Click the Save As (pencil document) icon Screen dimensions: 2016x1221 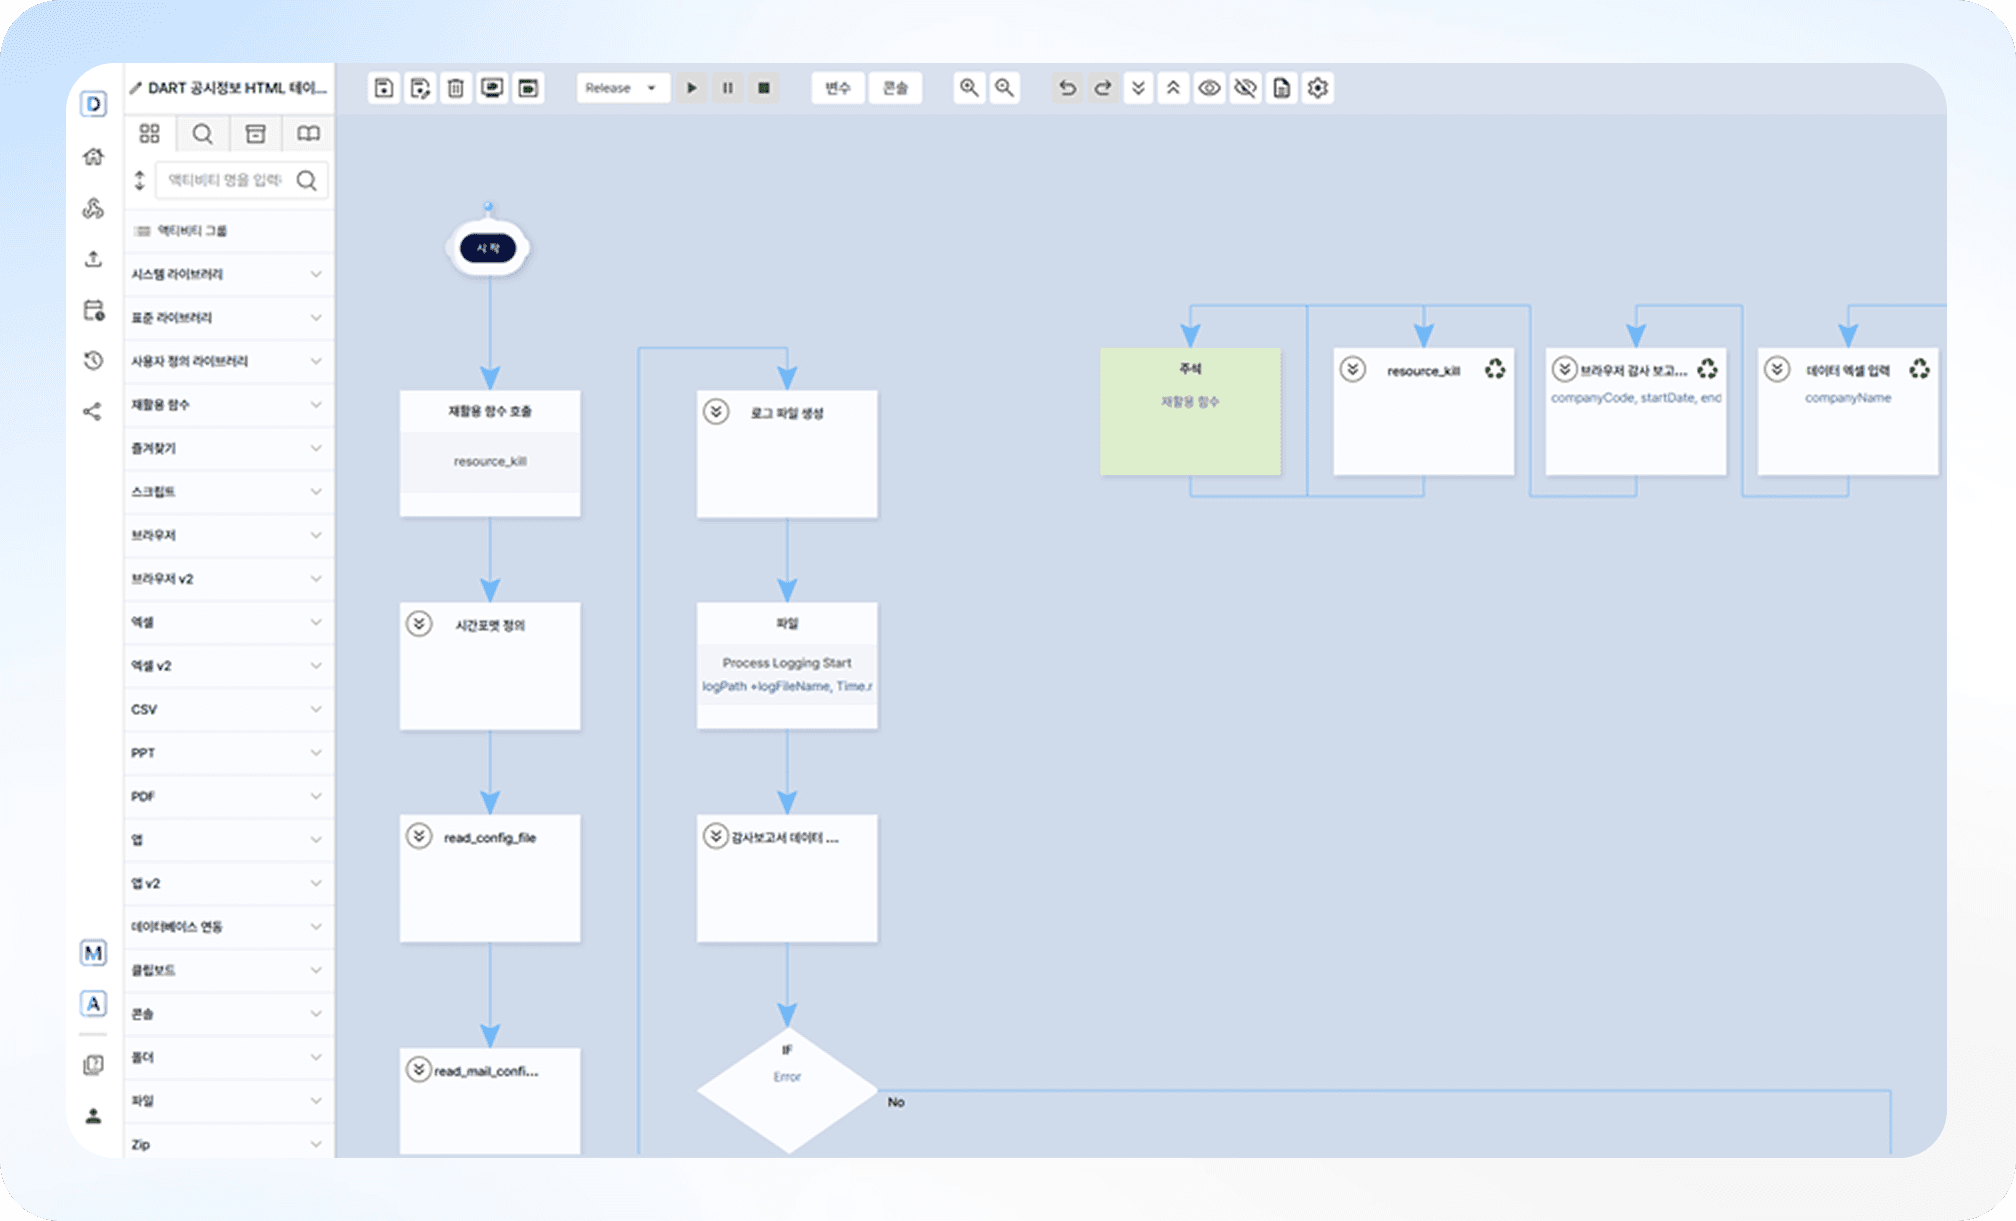[420, 88]
